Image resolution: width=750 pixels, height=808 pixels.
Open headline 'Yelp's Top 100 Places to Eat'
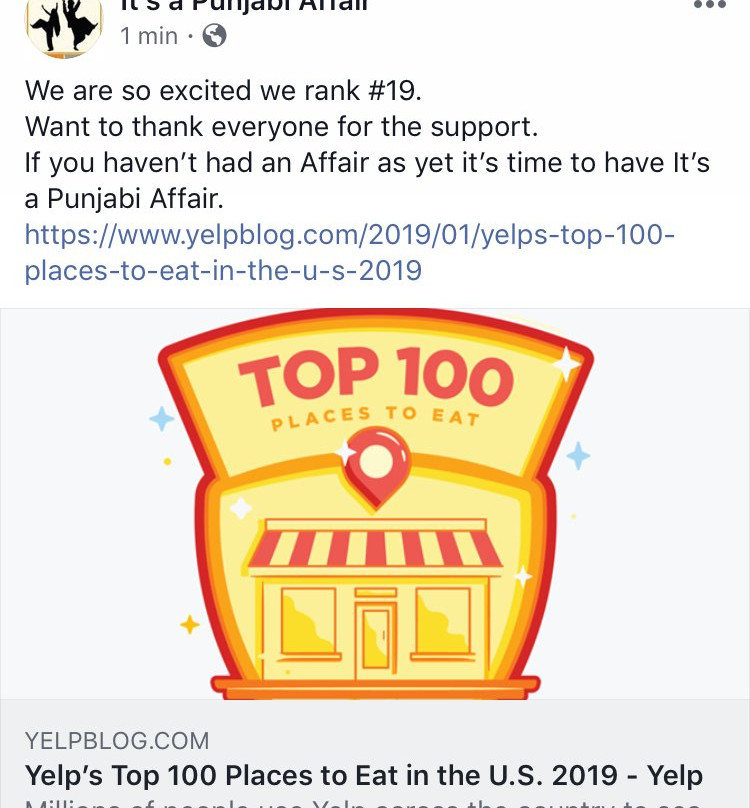(363, 776)
